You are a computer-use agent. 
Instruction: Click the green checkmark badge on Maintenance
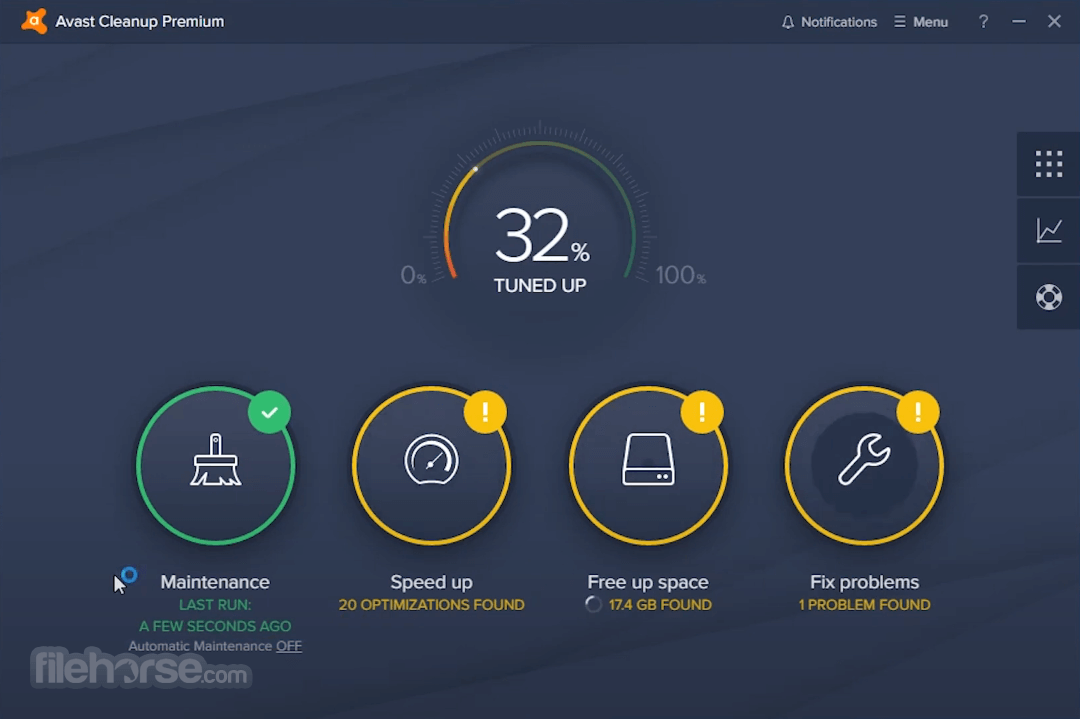[x=269, y=412]
